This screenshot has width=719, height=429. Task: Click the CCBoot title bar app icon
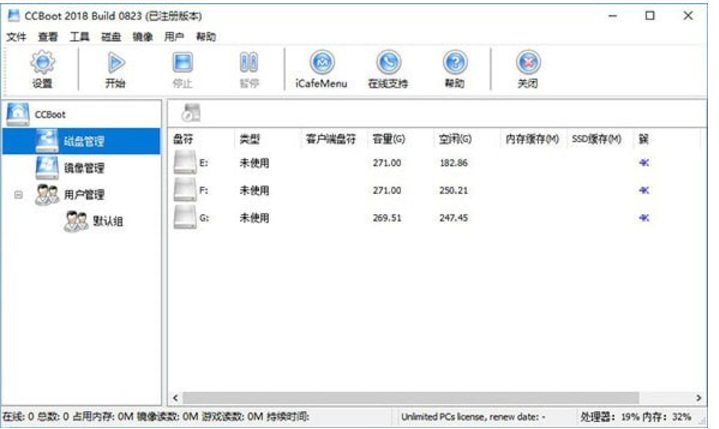[14, 16]
